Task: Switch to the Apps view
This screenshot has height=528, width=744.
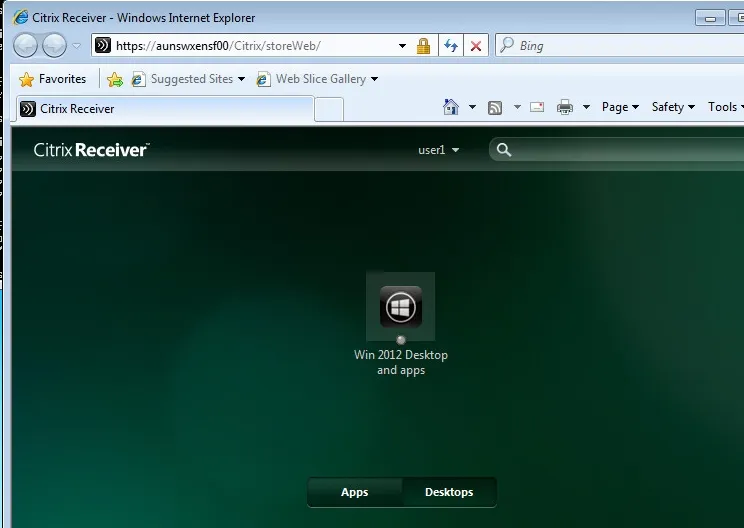Action: pyautogui.click(x=354, y=492)
